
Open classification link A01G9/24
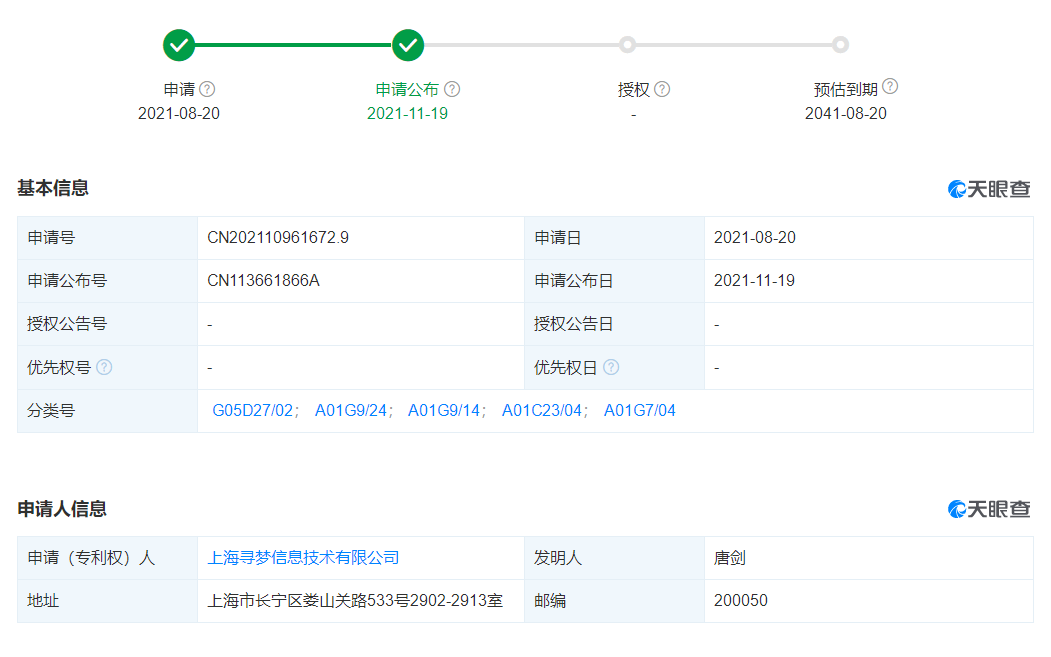[x=351, y=410]
